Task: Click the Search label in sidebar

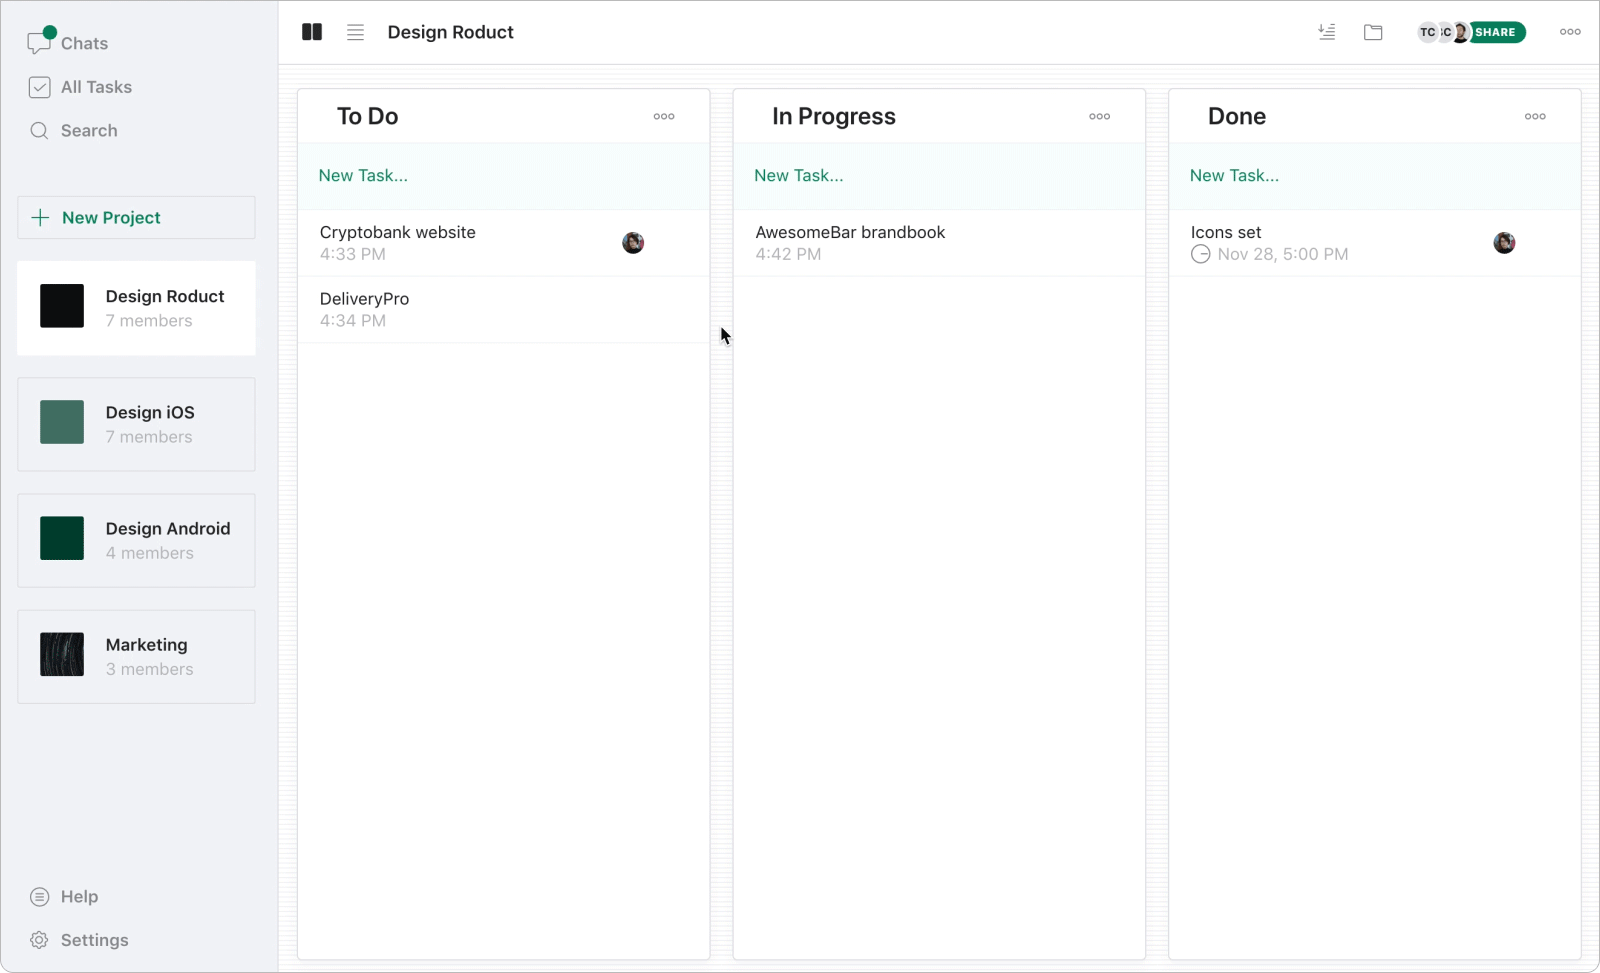Action: (x=89, y=131)
